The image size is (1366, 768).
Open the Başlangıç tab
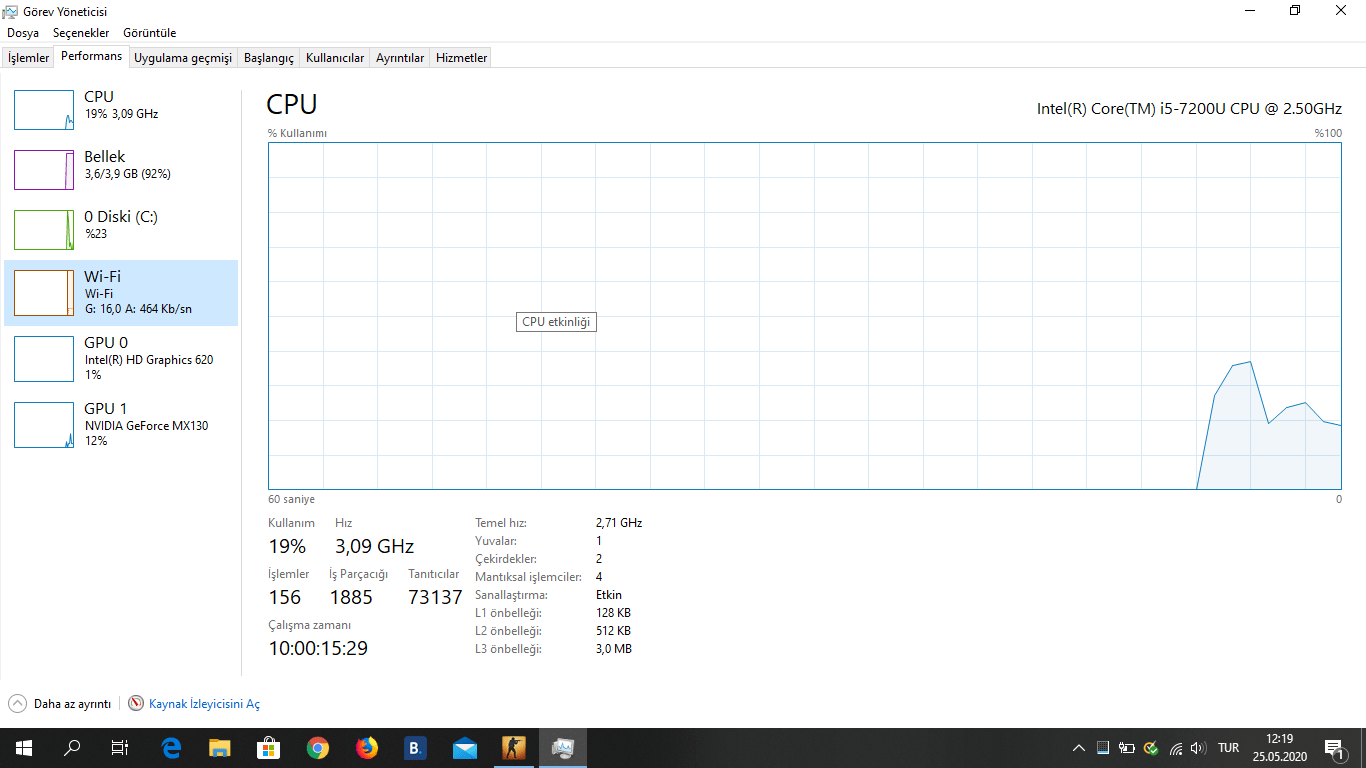click(269, 58)
